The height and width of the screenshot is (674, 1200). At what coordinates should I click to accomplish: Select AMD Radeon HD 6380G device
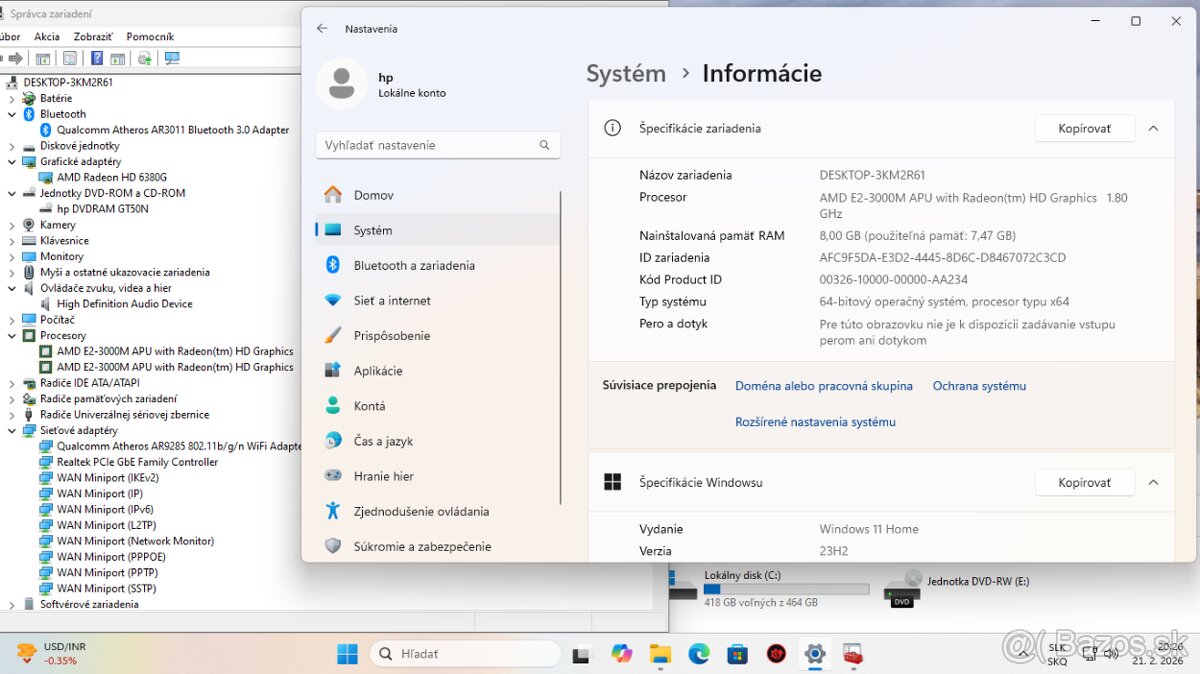112,177
